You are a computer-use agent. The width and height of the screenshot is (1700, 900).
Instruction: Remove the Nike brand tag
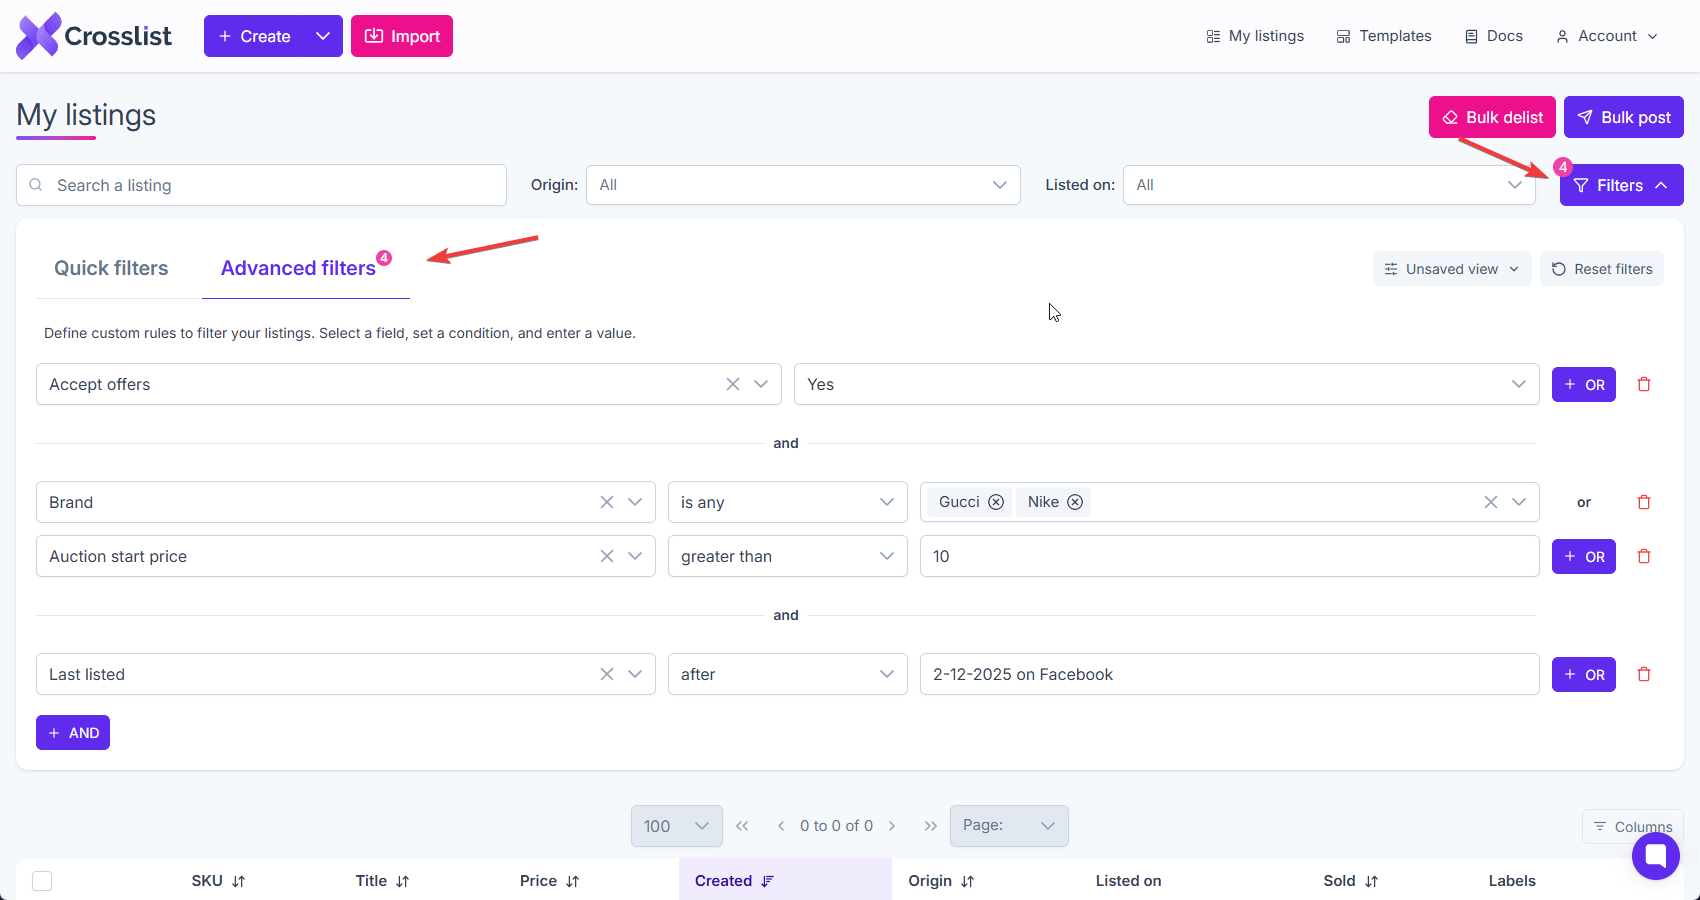(x=1075, y=502)
